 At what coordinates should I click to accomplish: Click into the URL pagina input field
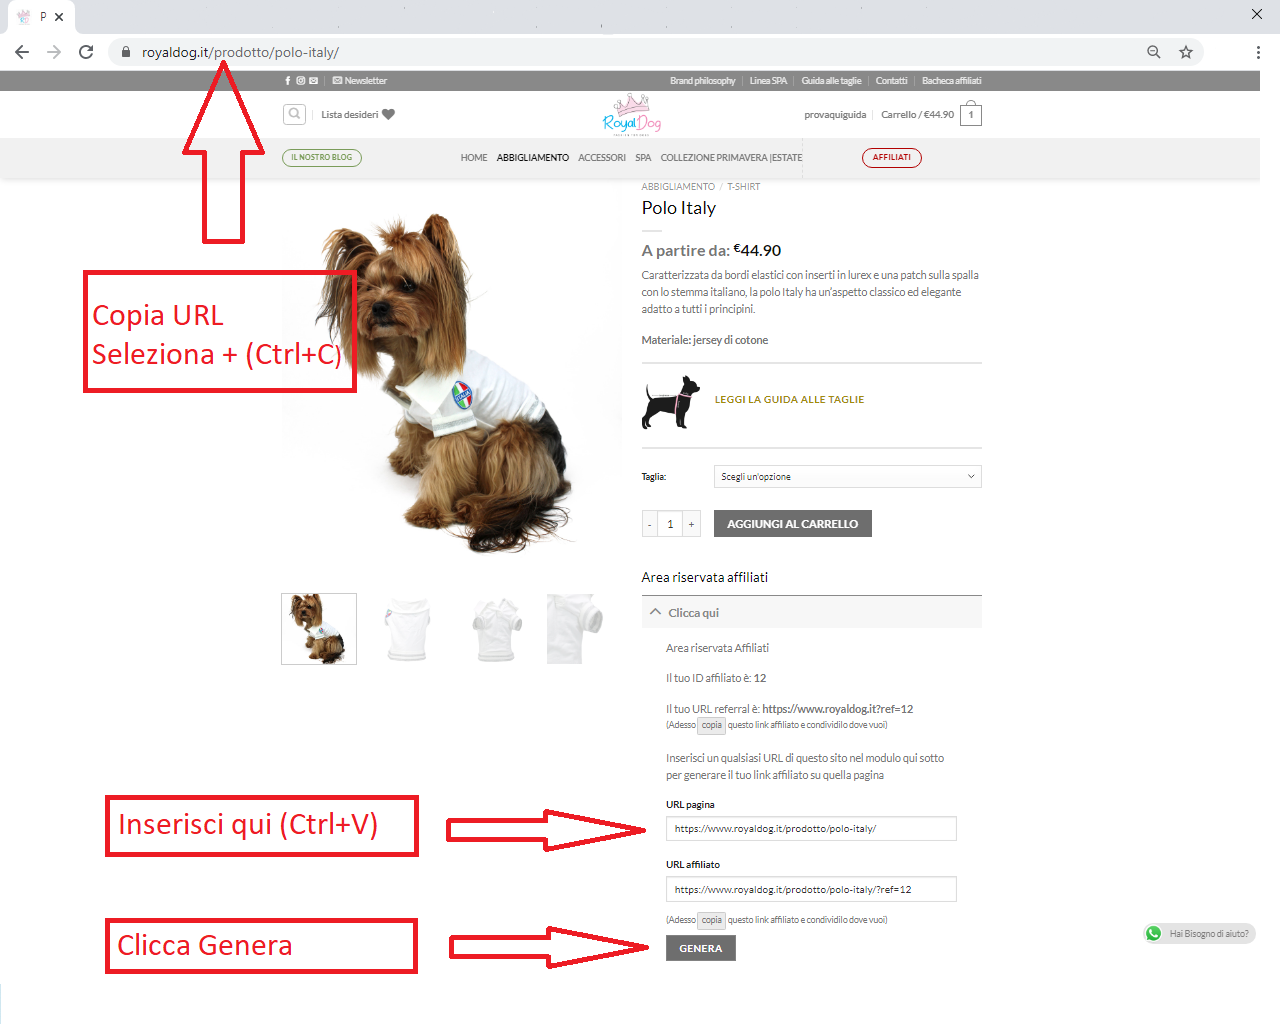pyautogui.click(x=811, y=829)
